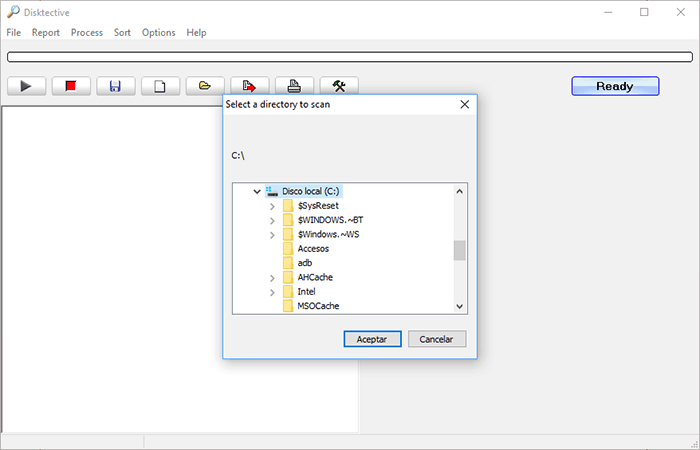Open the Sort menu
Viewport: 700px width, 450px height.
[122, 33]
